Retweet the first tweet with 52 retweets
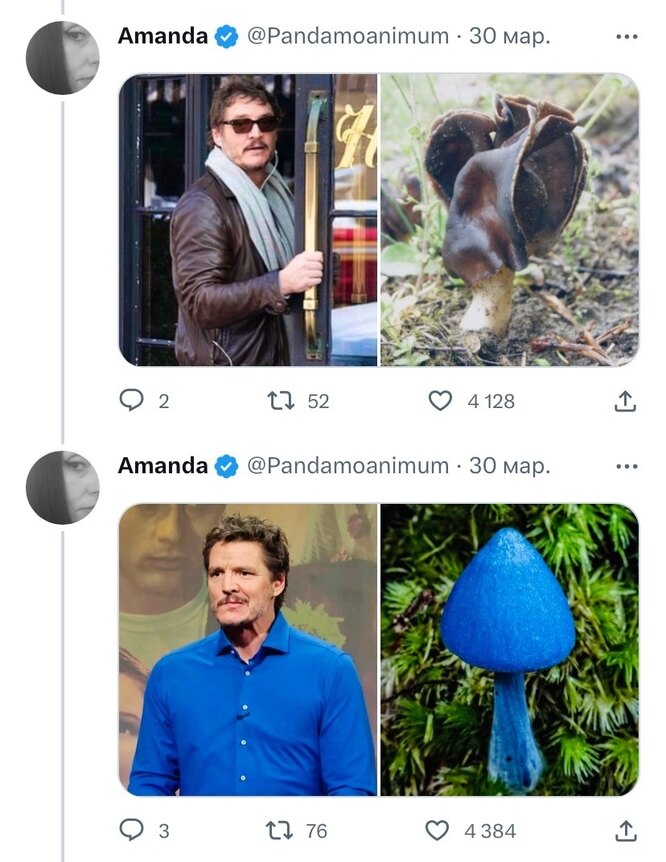 tap(281, 401)
